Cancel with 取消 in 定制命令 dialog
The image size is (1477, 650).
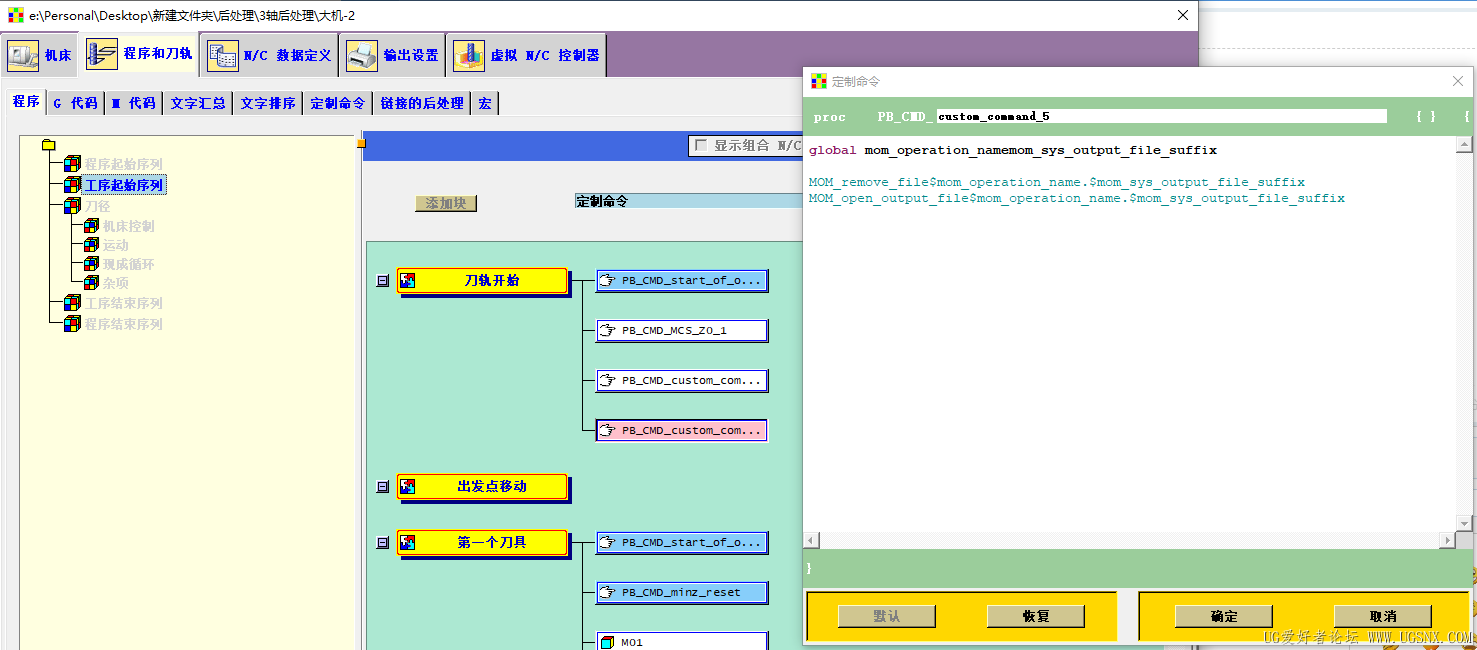coord(1382,616)
